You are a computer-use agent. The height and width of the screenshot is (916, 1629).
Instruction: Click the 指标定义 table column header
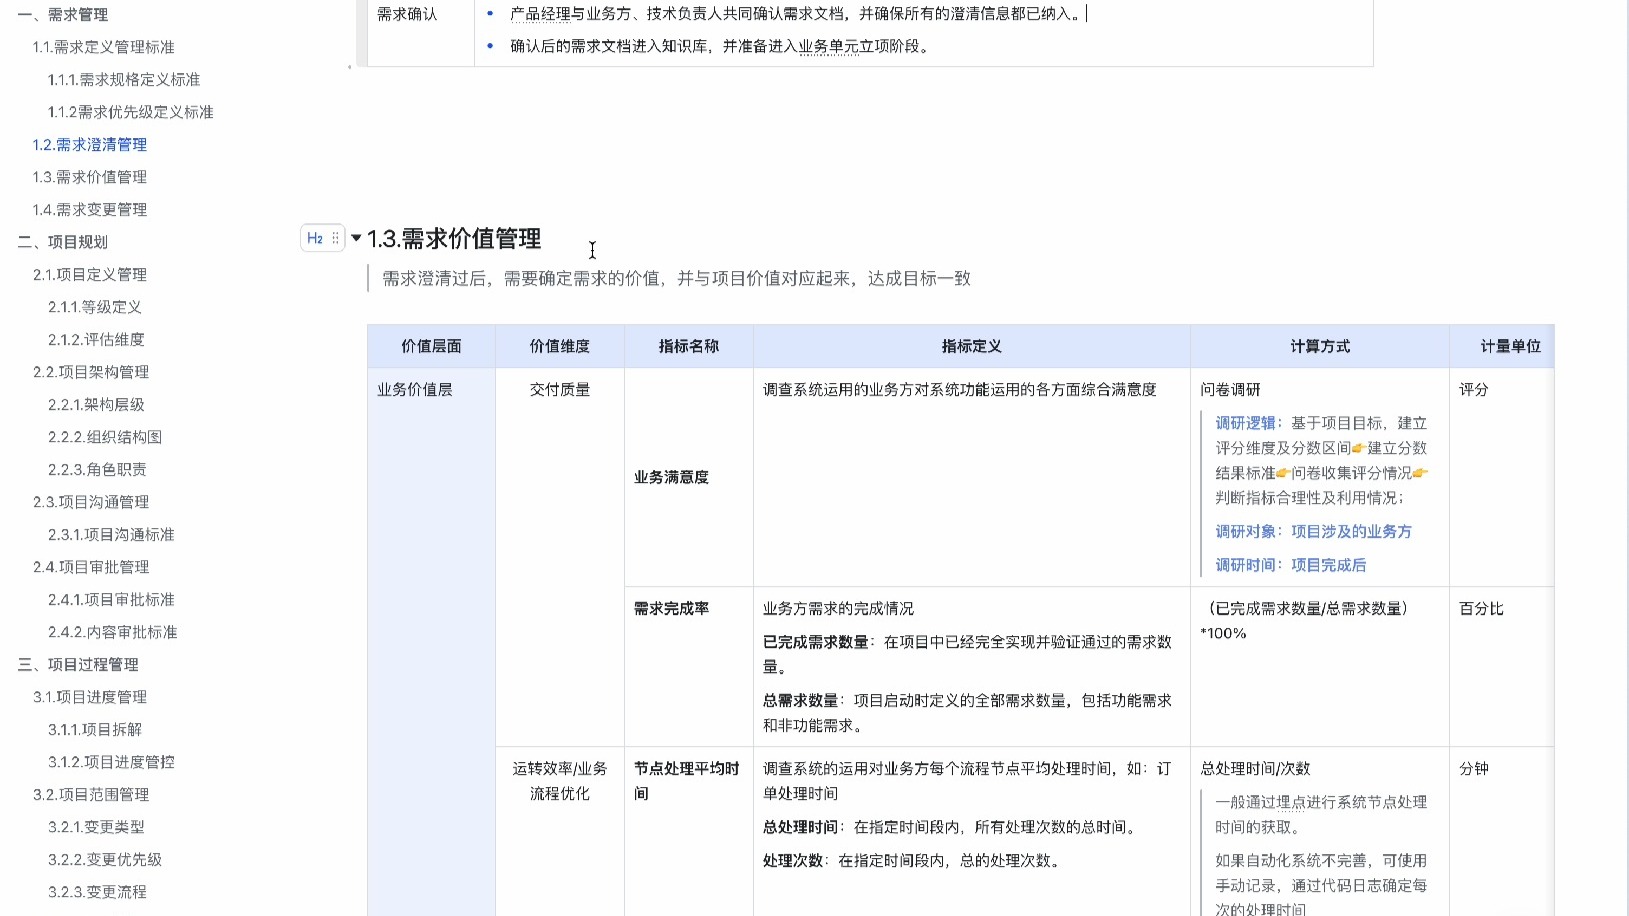[x=970, y=346]
